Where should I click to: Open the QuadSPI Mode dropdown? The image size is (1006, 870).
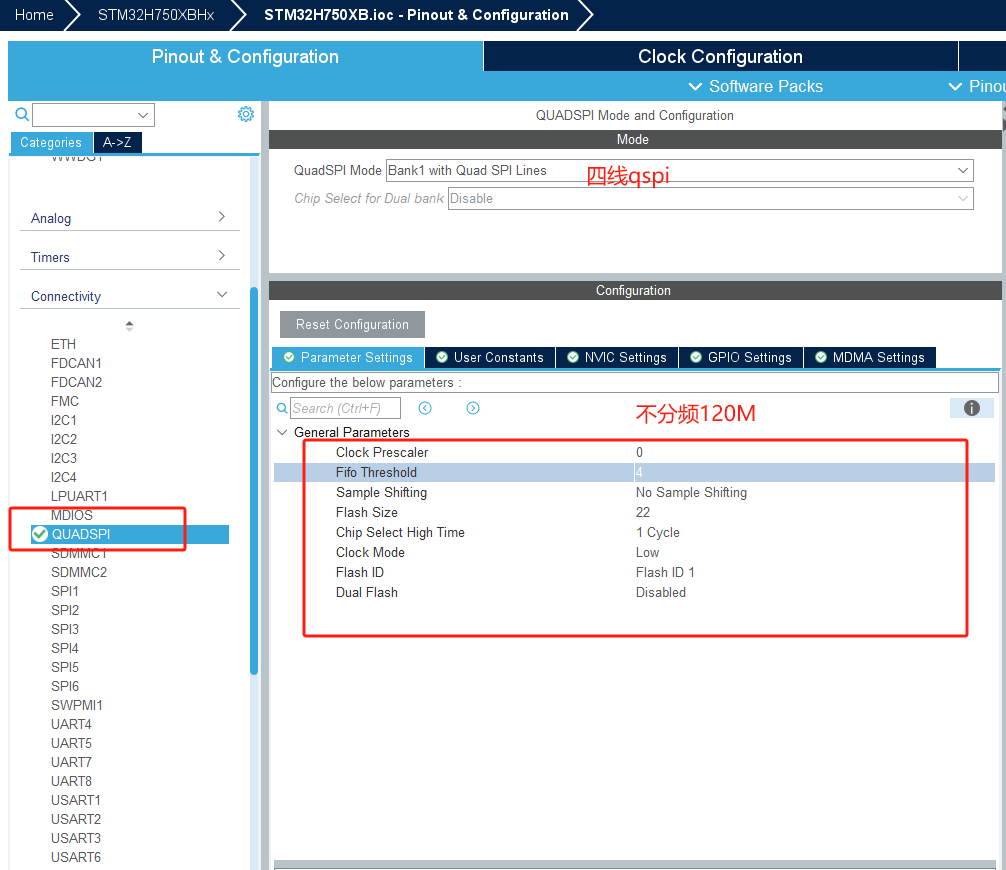[679, 171]
